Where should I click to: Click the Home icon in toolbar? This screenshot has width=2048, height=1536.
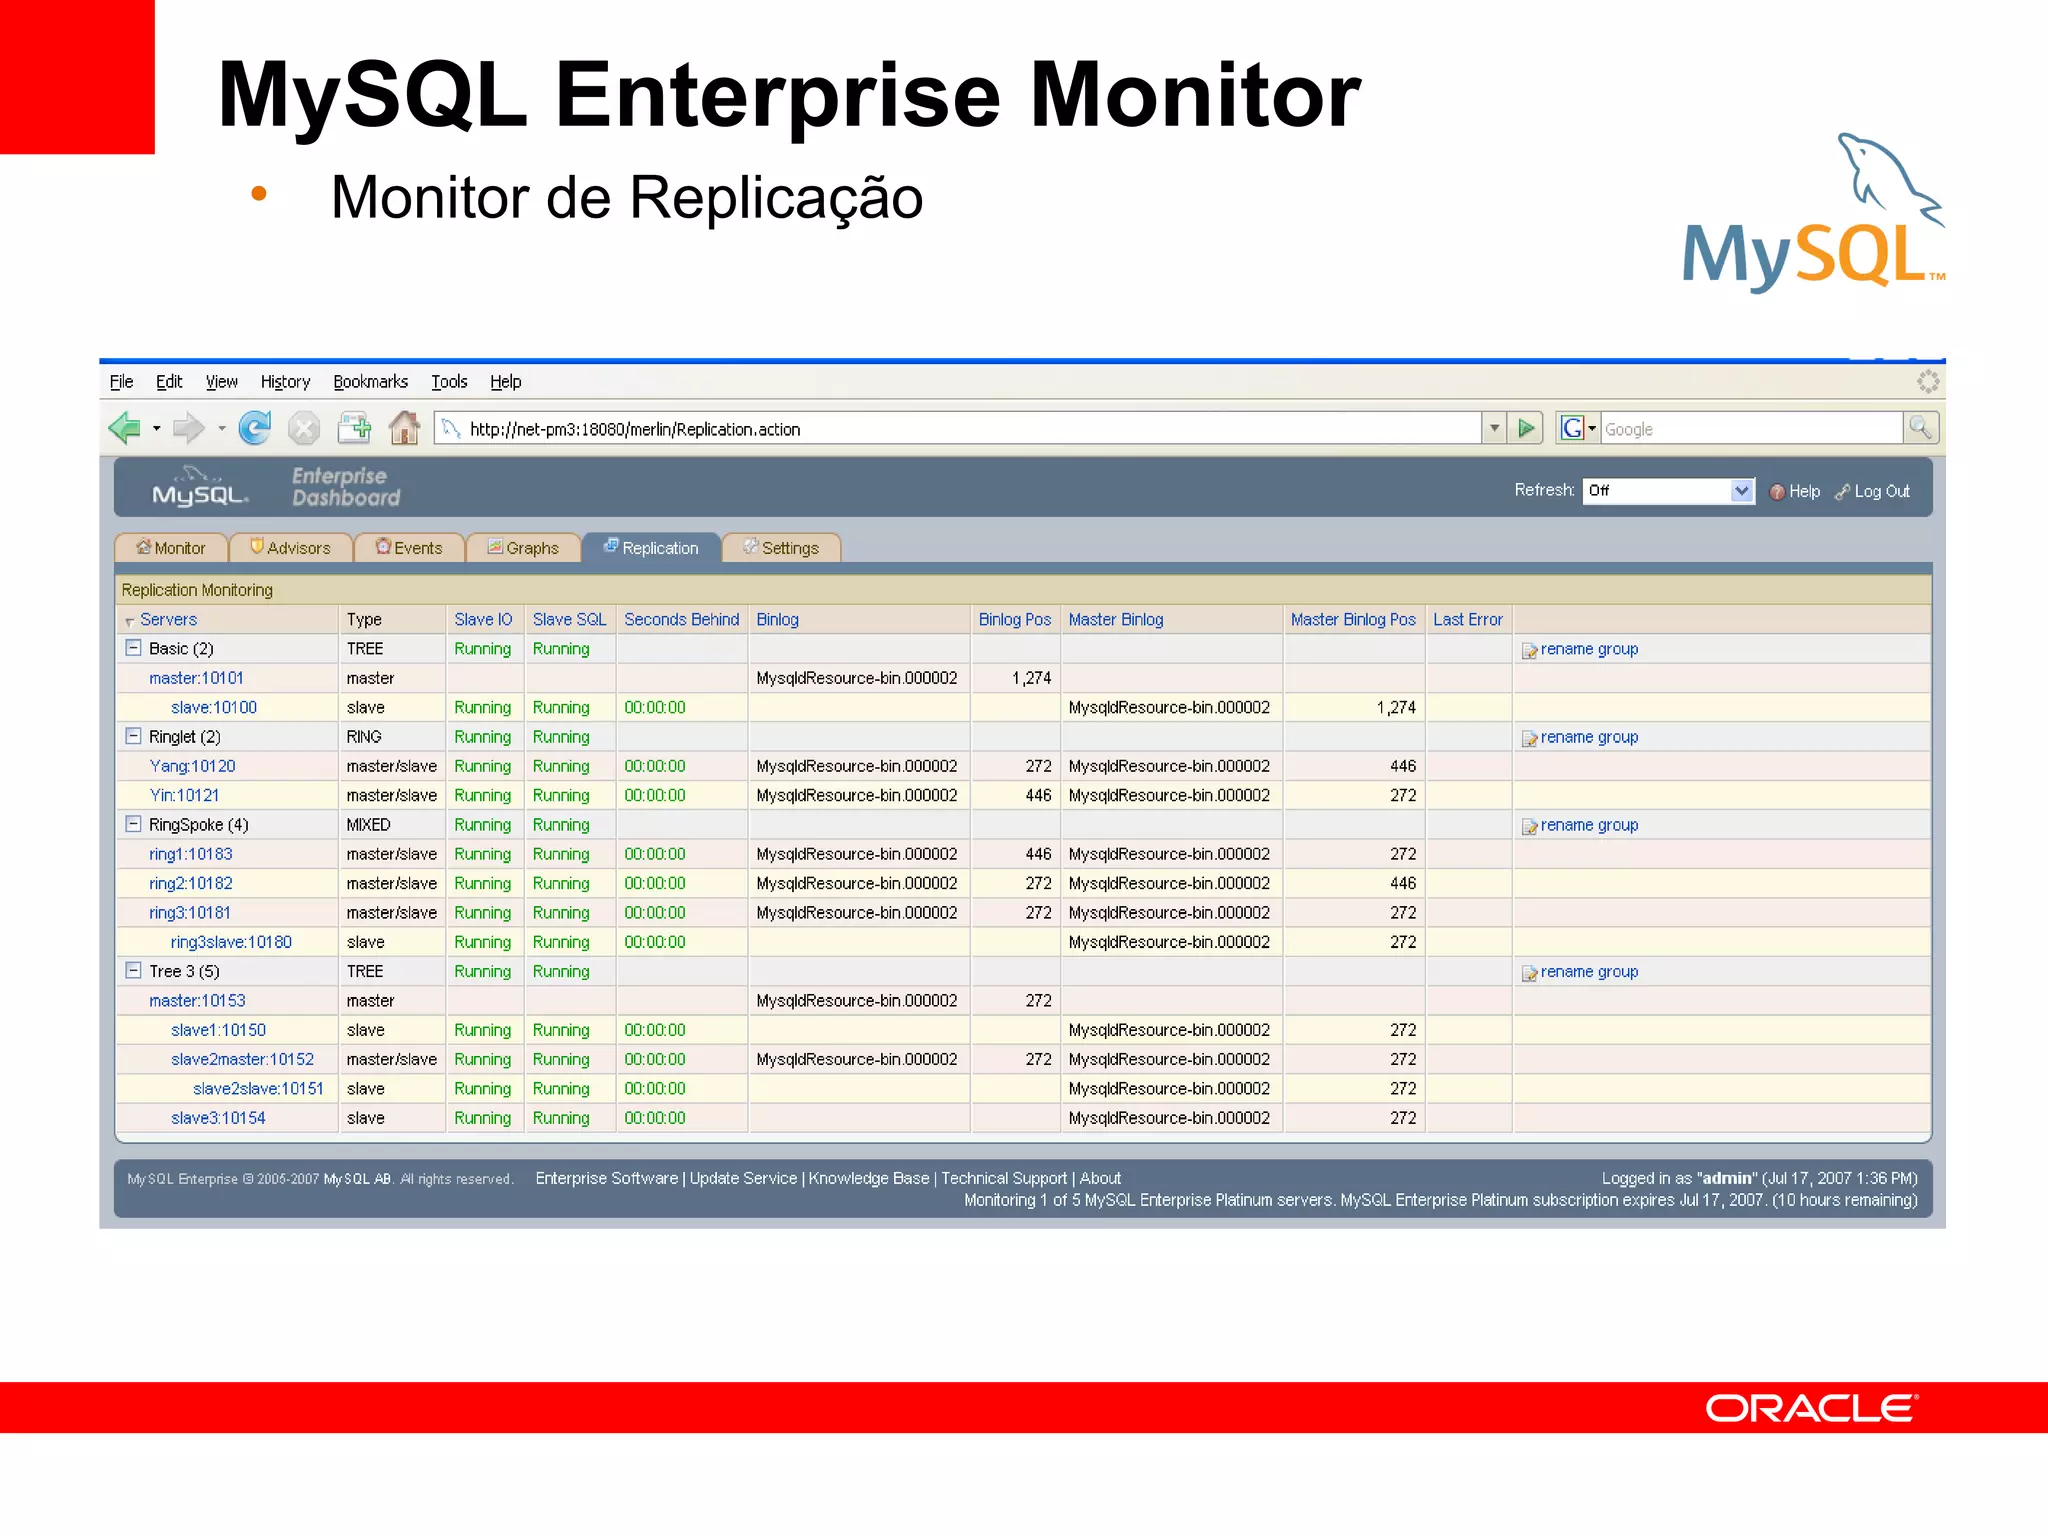coord(404,428)
